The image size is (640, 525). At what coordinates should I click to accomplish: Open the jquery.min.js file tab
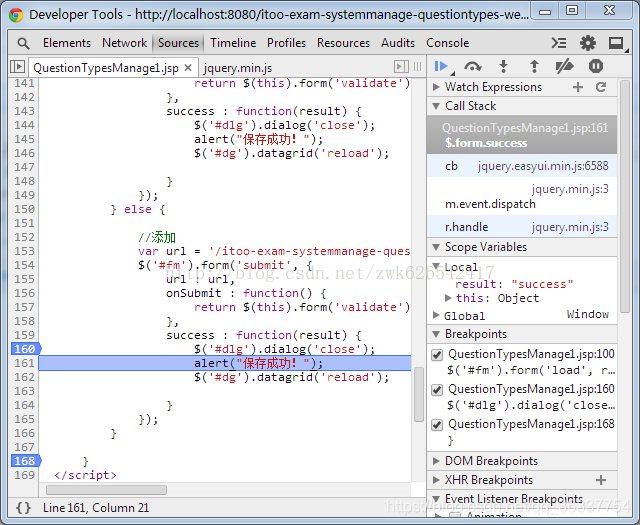(x=238, y=68)
